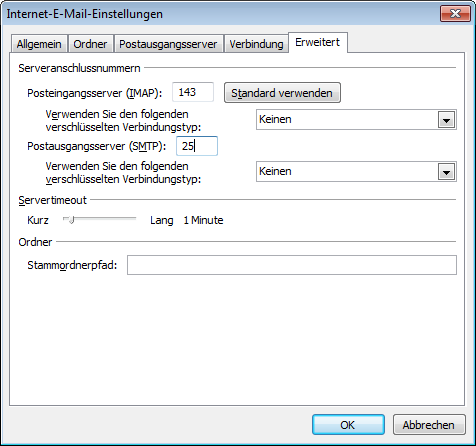
Task: Click the Standard verwenden button
Action: coord(282,93)
